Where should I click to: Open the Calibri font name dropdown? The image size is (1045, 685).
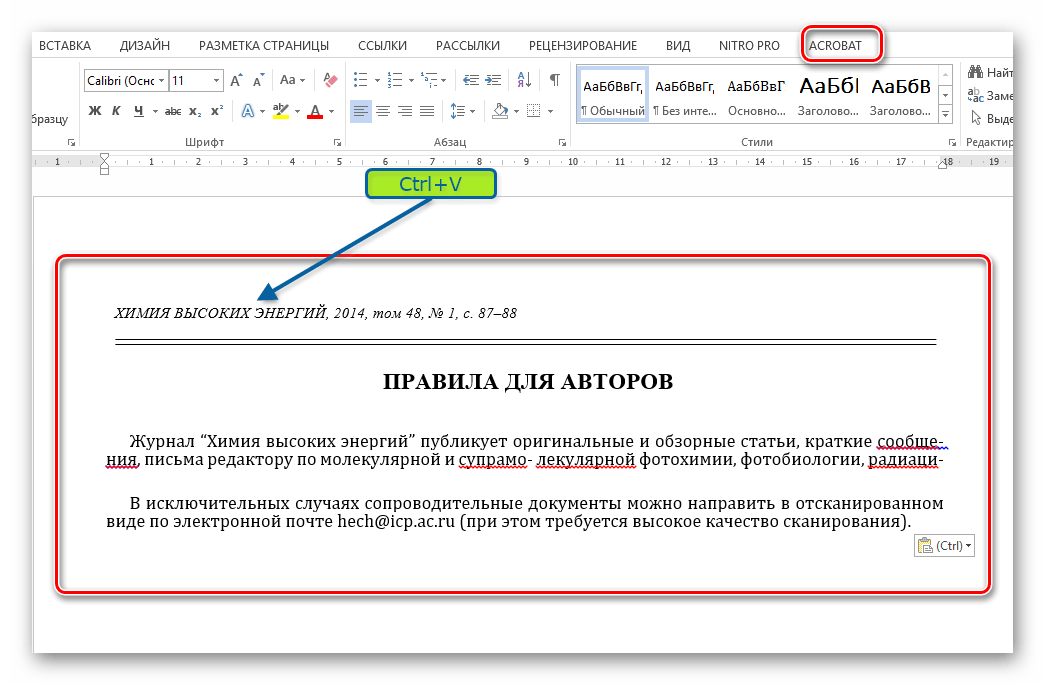tap(160, 80)
